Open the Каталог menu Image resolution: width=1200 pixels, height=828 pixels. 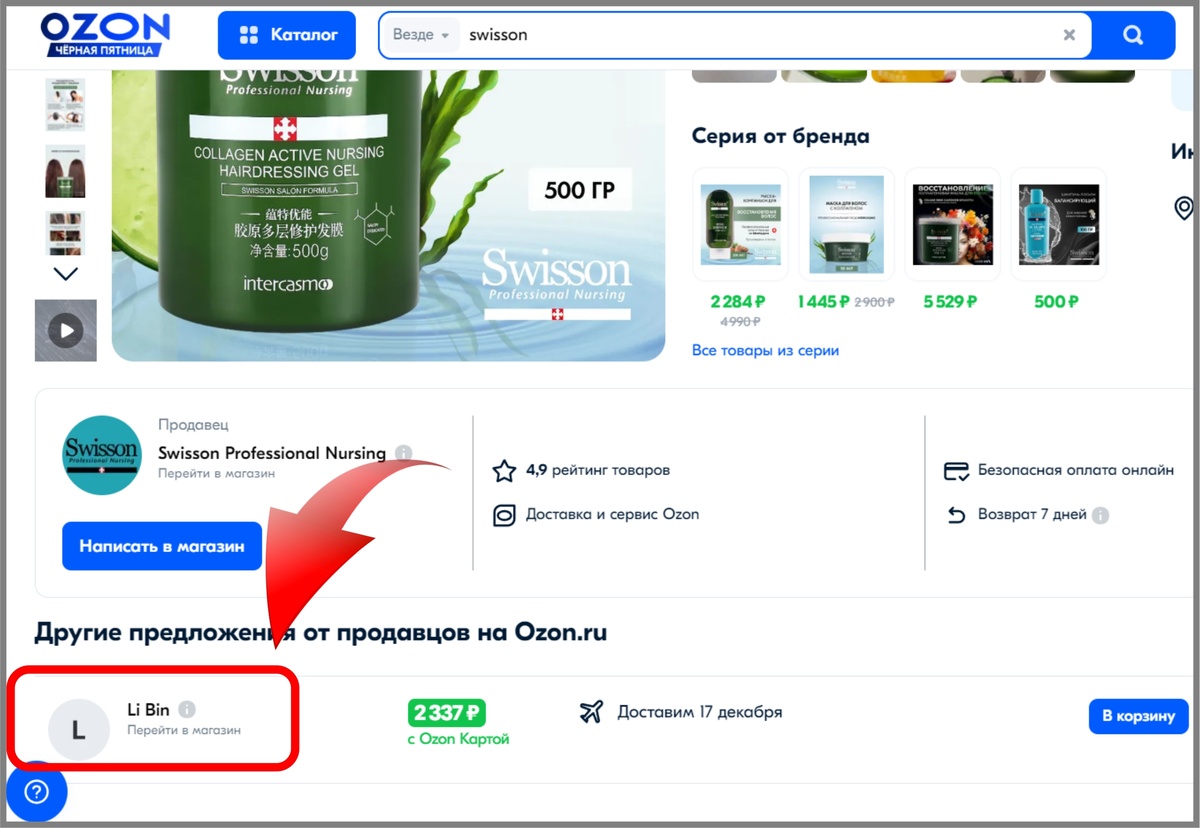[x=287, y=35]
